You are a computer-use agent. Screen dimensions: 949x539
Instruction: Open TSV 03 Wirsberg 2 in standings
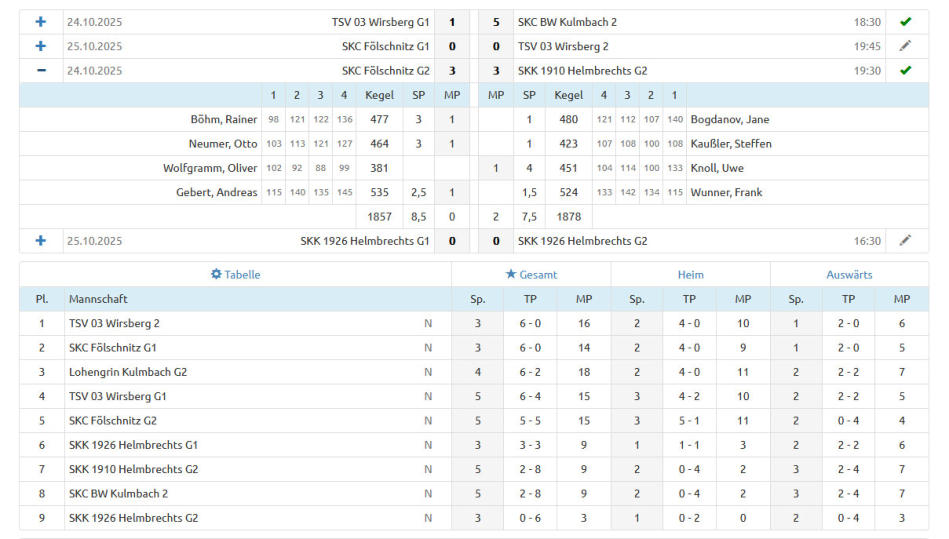coord(114,323)
